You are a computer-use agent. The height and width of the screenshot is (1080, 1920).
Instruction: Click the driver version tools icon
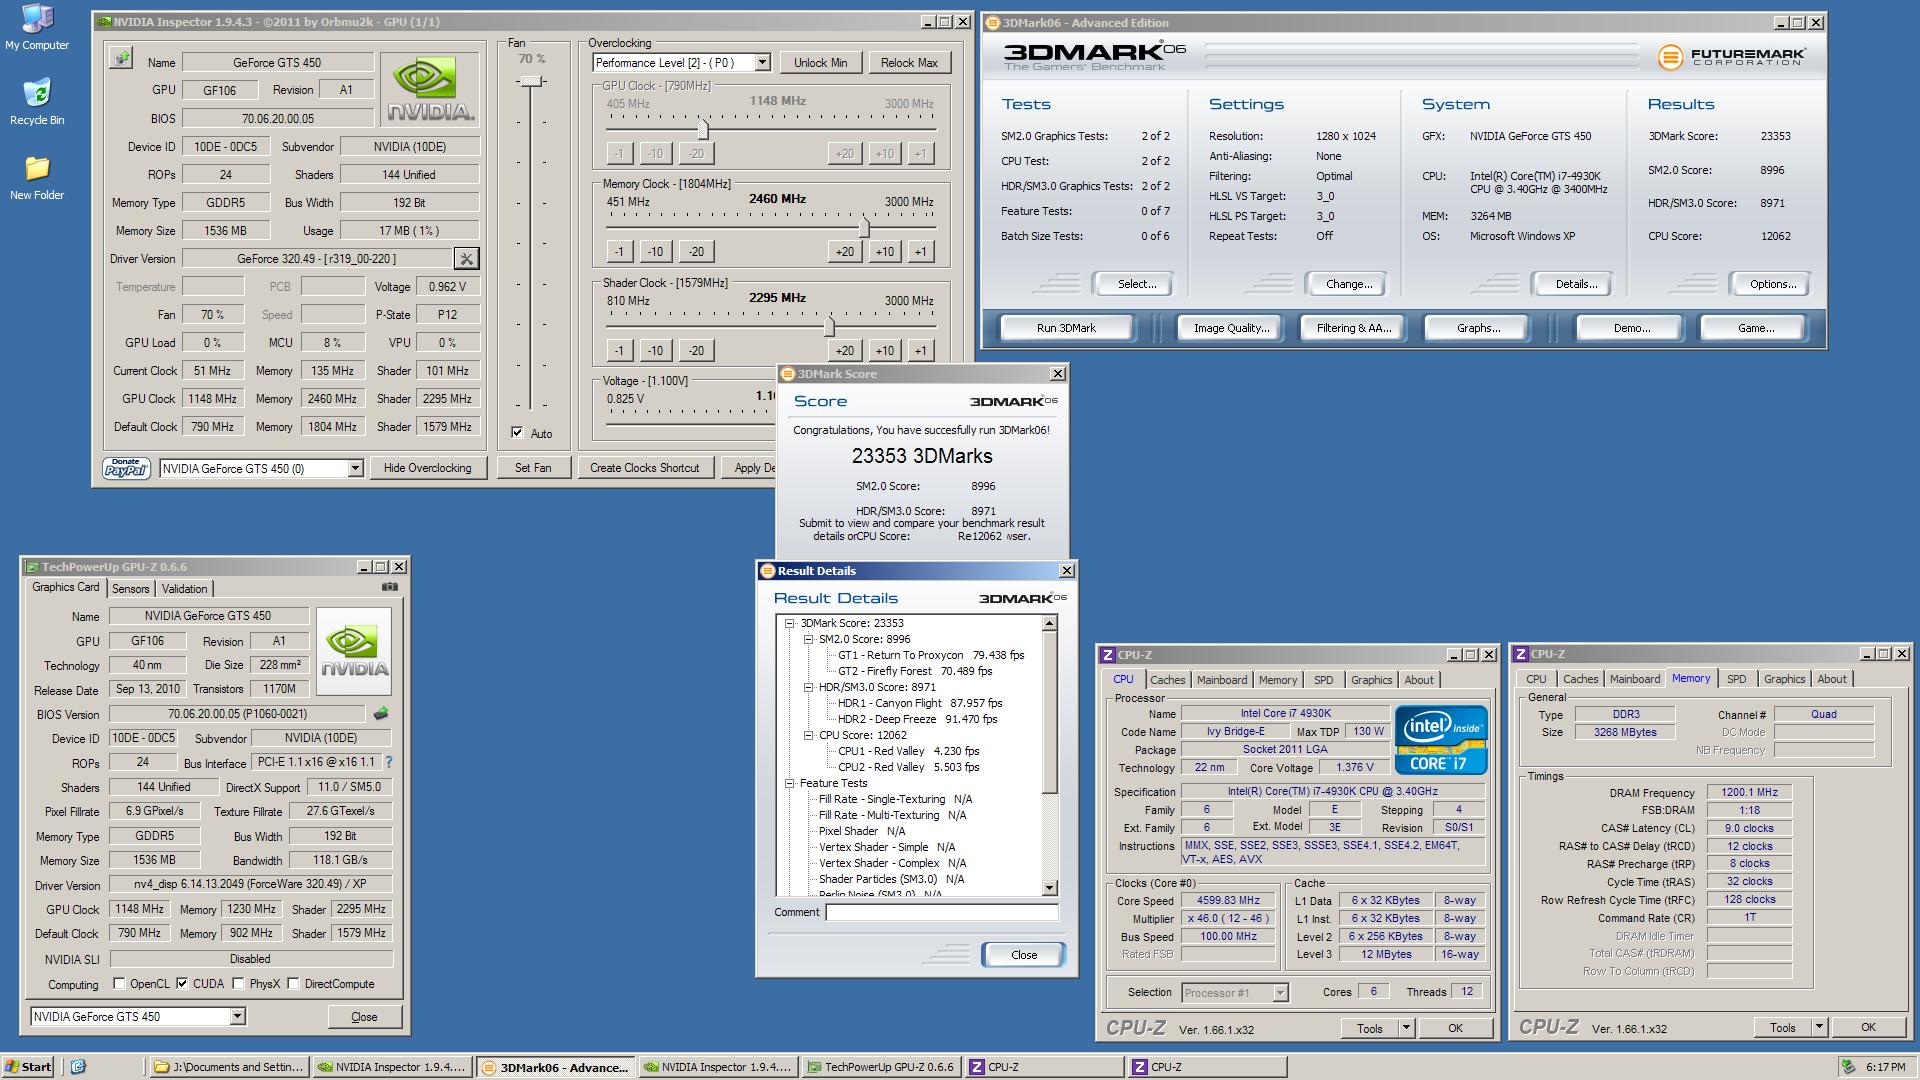point(466,259)
